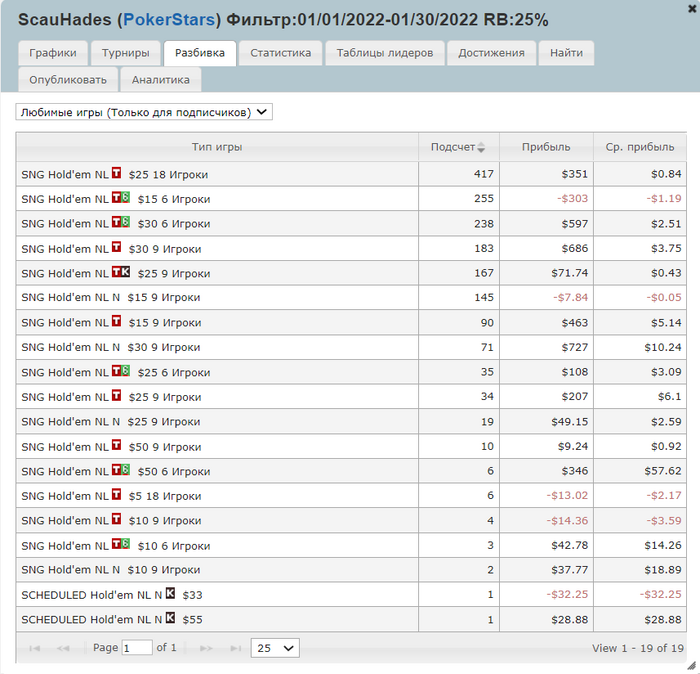Click the resize grip of the dialog
Viewport: 700px width, 674px height.
click(x=691, y=666)
